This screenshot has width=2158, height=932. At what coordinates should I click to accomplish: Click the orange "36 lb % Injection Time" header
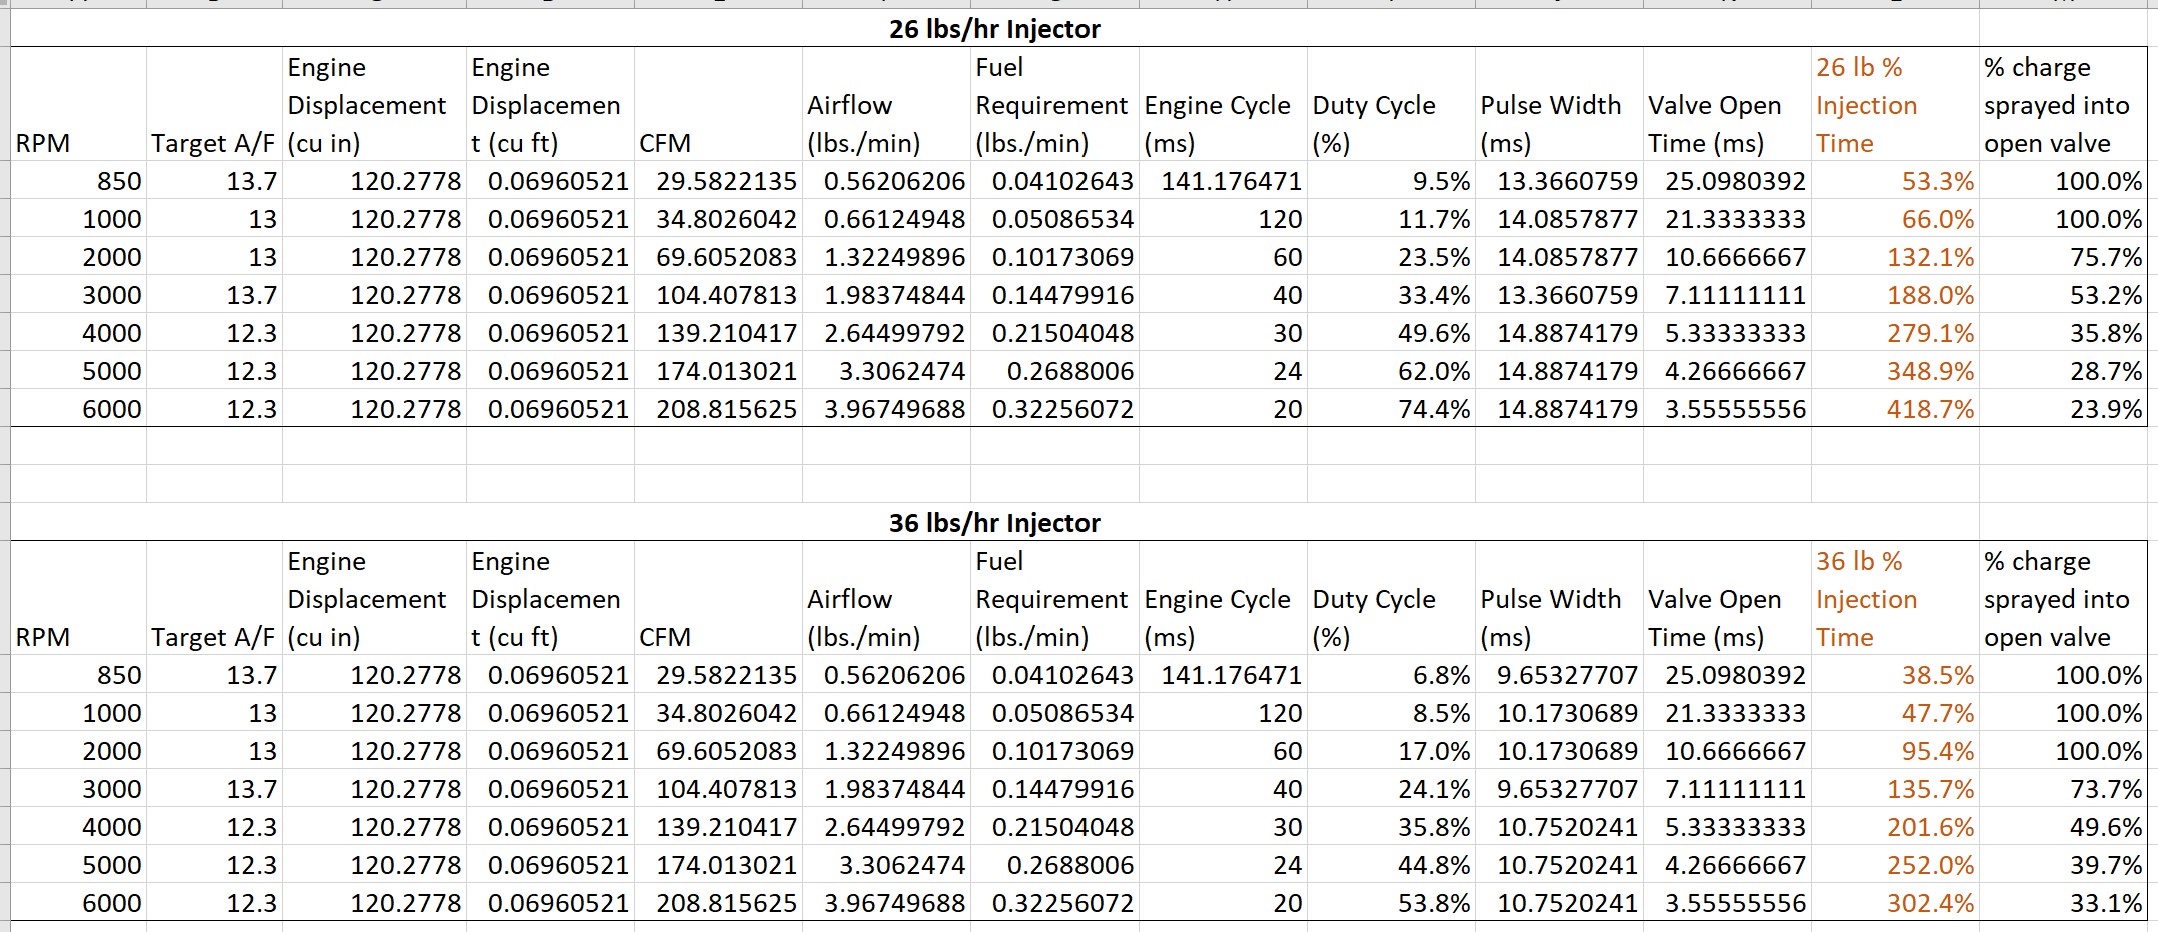click(1866, 599)
